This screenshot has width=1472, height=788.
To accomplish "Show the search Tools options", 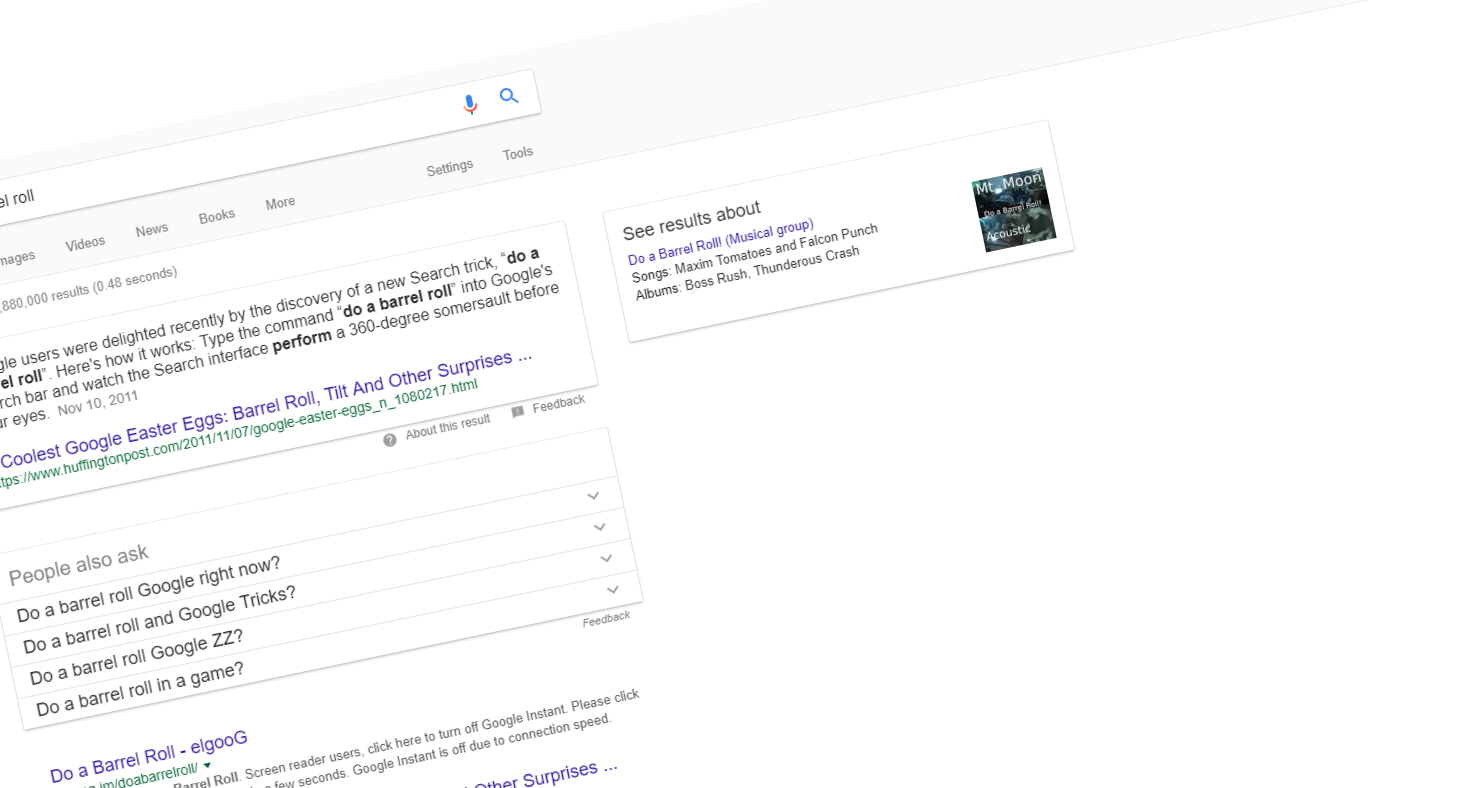I will (518, 154).
